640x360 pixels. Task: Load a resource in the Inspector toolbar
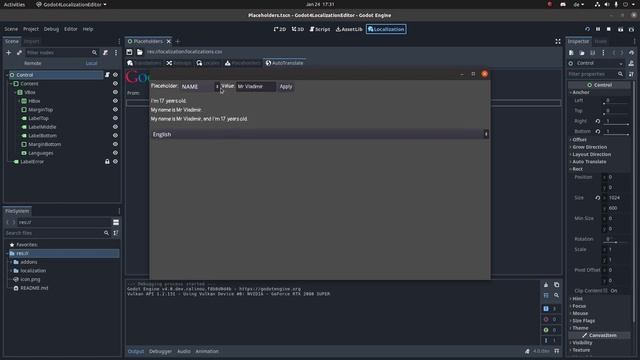pos(582,53)
